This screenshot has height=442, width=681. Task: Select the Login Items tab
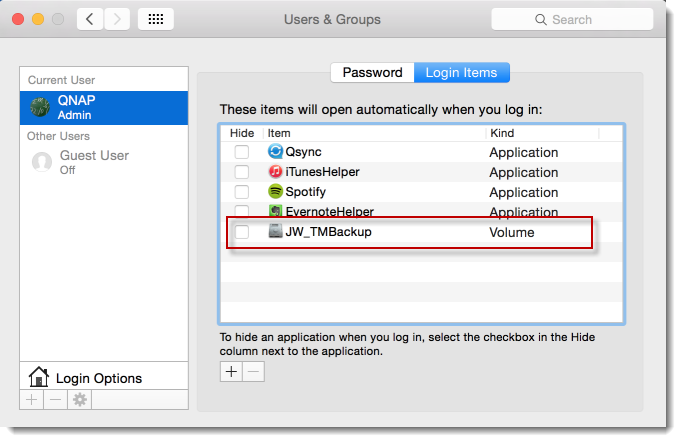tap(461, 73)
